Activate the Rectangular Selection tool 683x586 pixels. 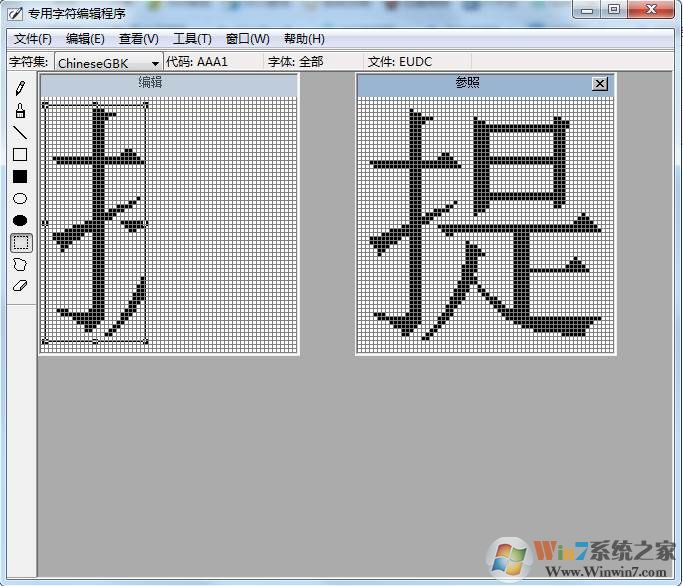pos(20,242)
